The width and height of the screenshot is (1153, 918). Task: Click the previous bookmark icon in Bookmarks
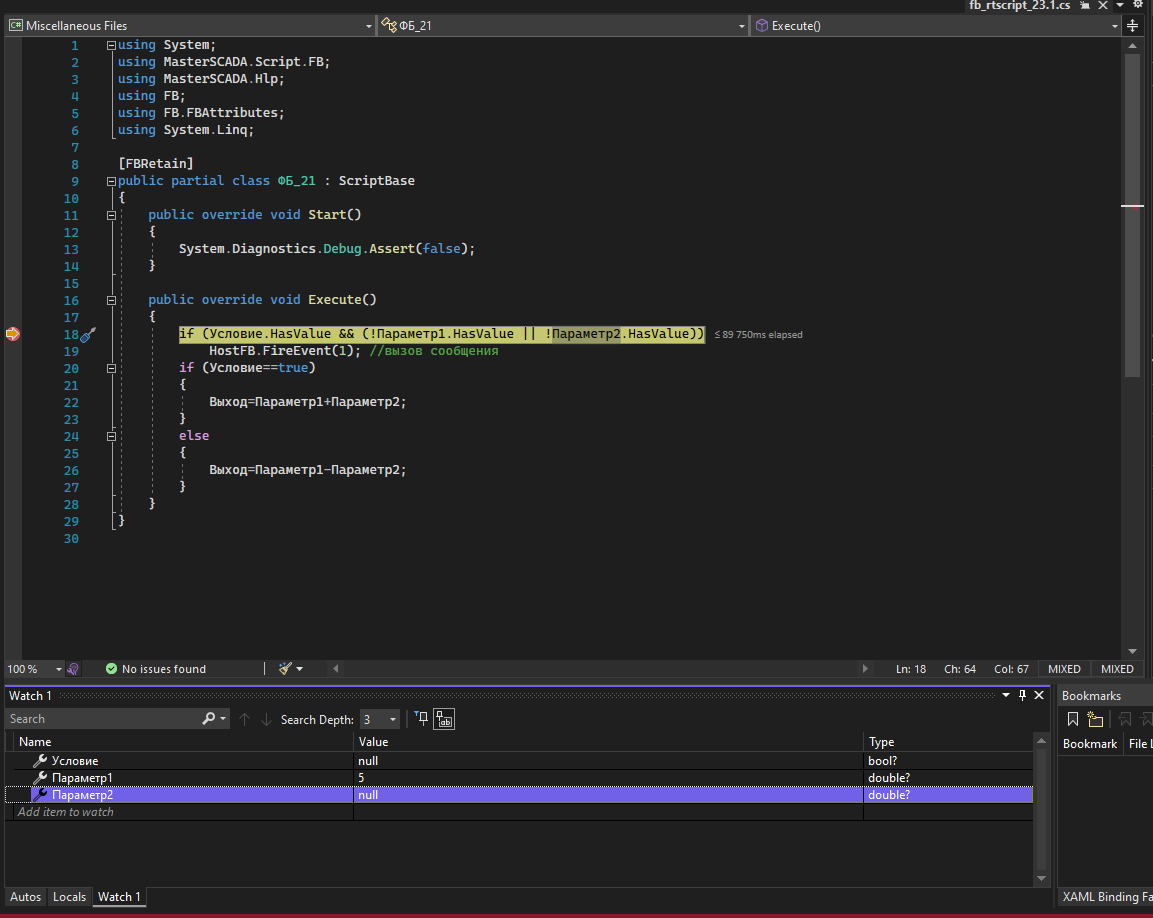click(x=1125, y=719)
